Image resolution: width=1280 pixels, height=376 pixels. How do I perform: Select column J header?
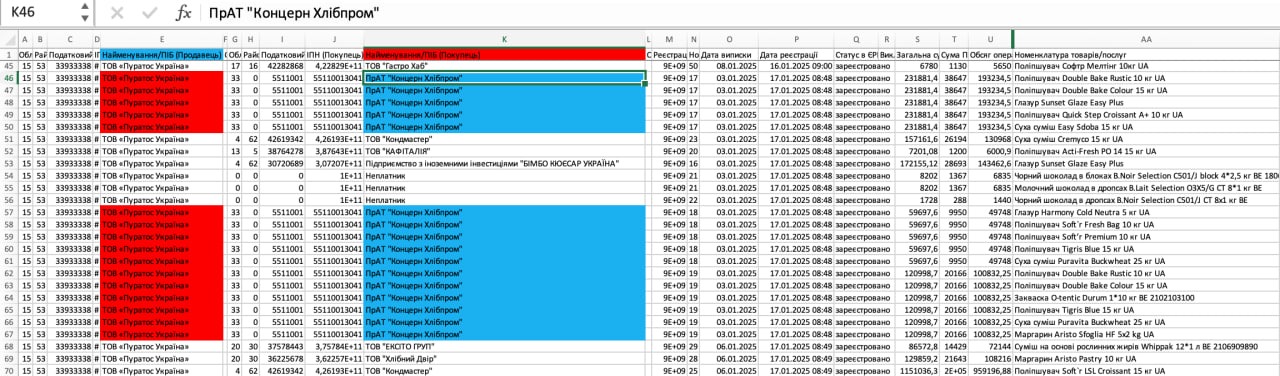[x=335, y=39]
